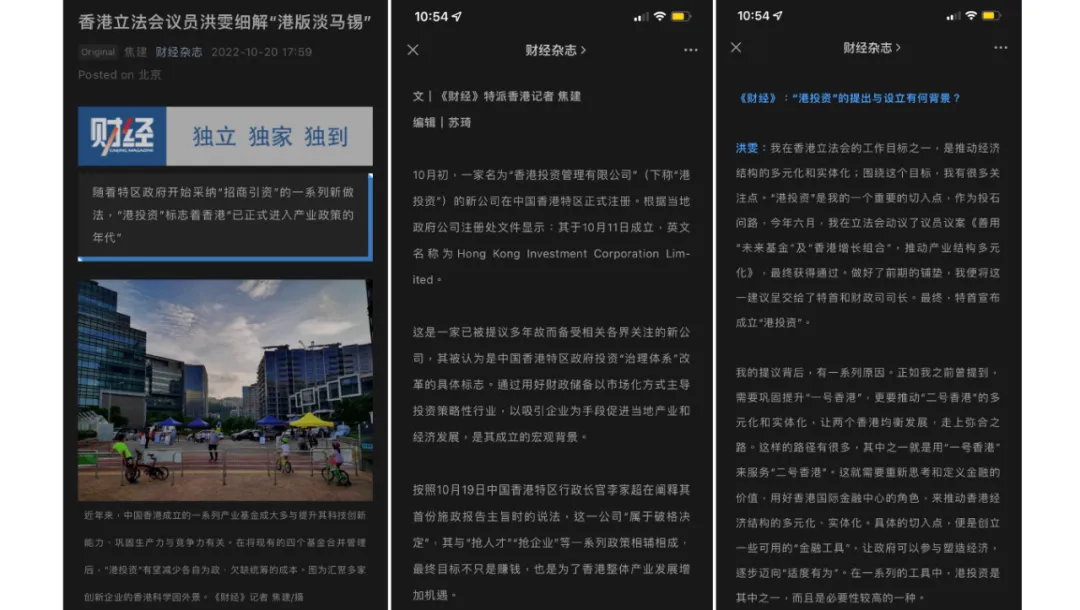The height and width of the screenshot is (610, 1080).
Task: Click the Original tag badge
Action: [x=98, y=52]
